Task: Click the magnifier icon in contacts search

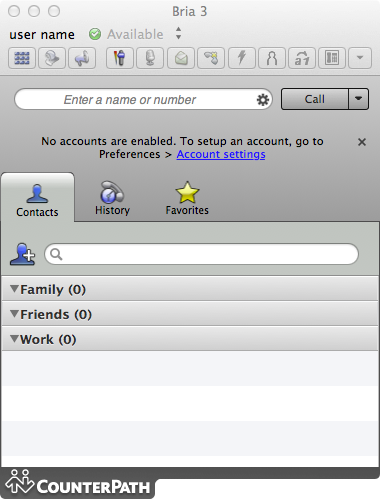Action: tap(56, 254)
